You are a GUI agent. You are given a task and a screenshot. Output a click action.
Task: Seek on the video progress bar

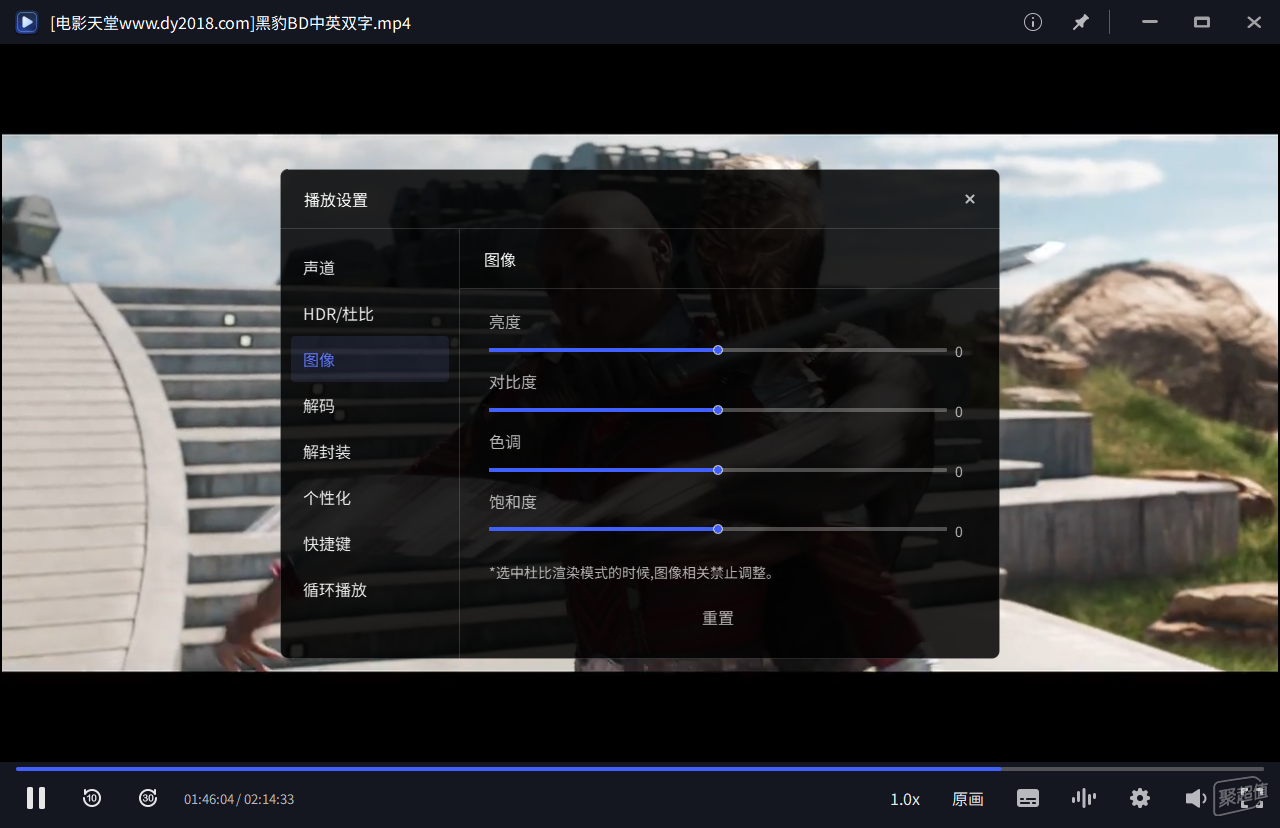[640, 769]
